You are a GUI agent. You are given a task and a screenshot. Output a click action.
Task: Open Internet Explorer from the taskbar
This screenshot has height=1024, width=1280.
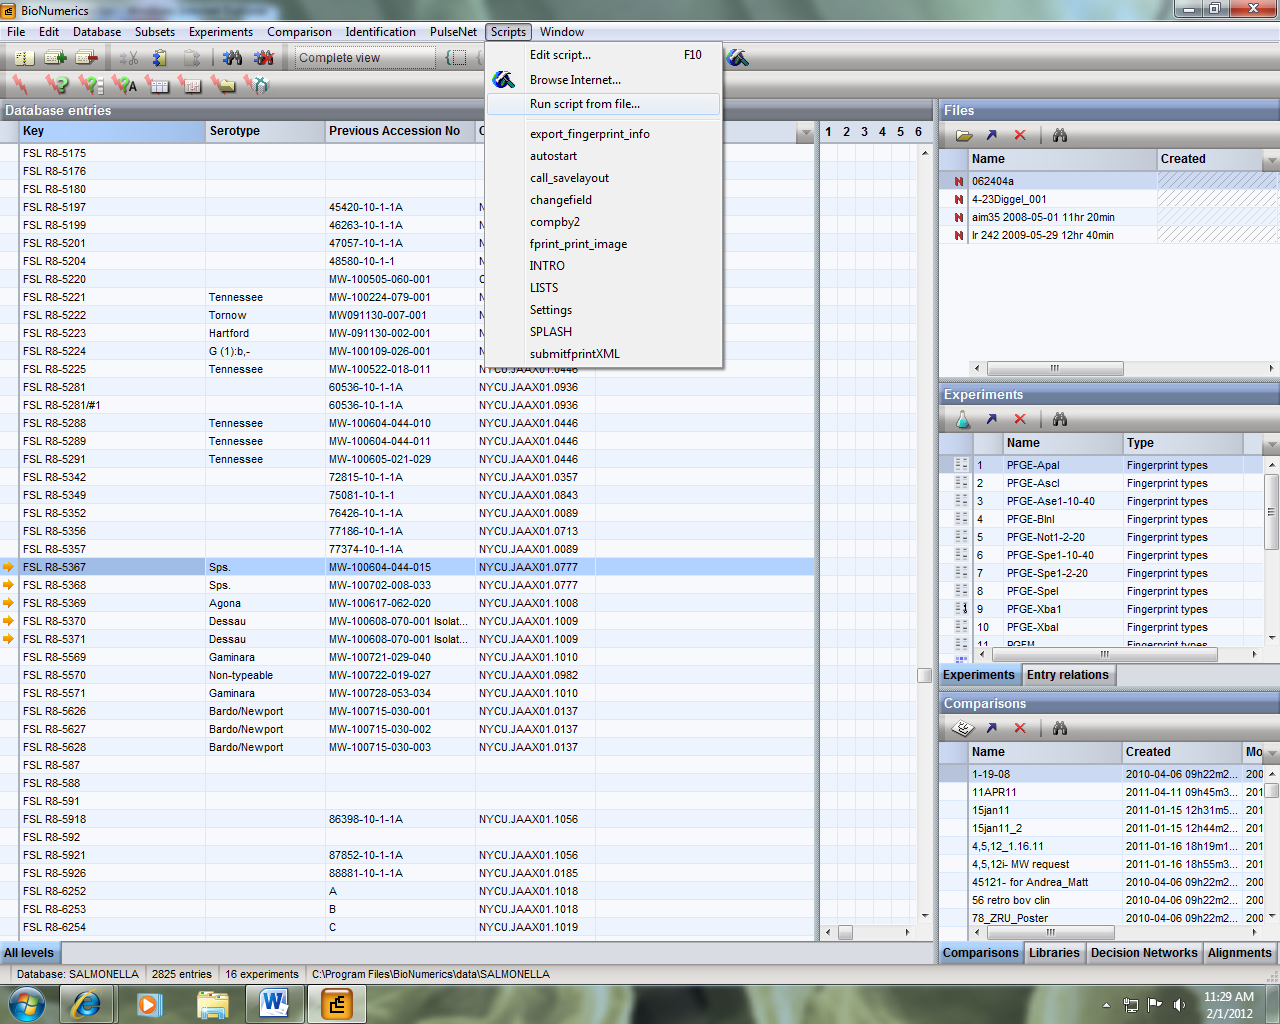(x=87, y=1003)
